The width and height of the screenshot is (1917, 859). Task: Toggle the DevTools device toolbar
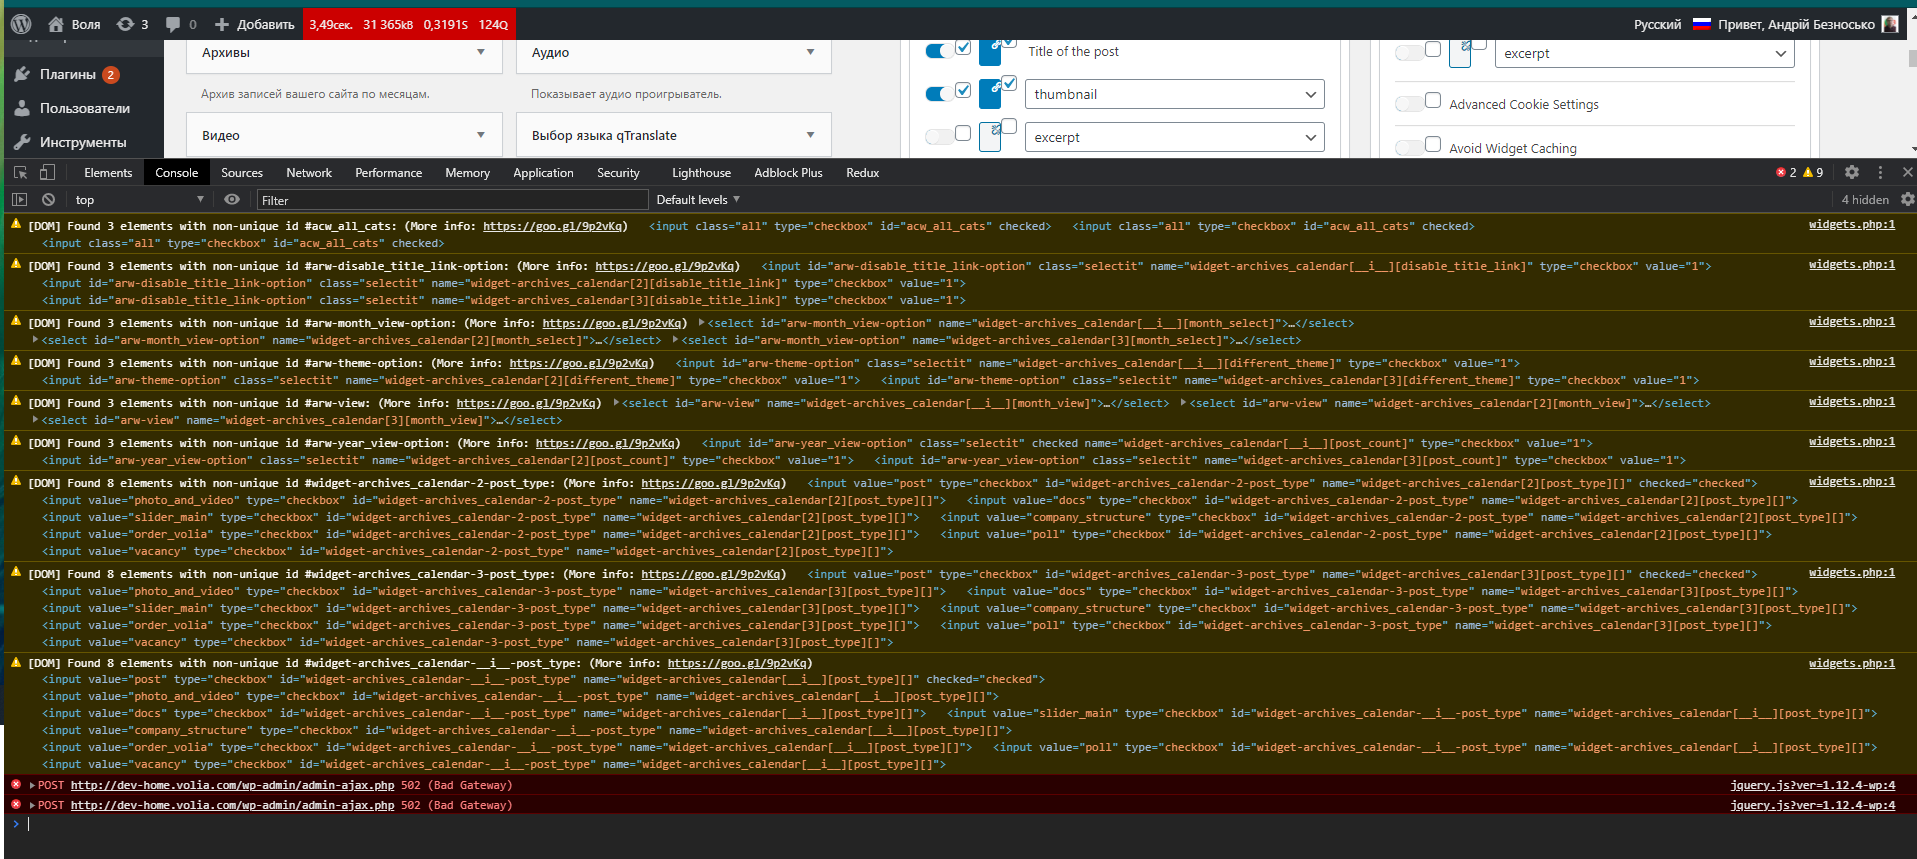click(x=47, y=173)
